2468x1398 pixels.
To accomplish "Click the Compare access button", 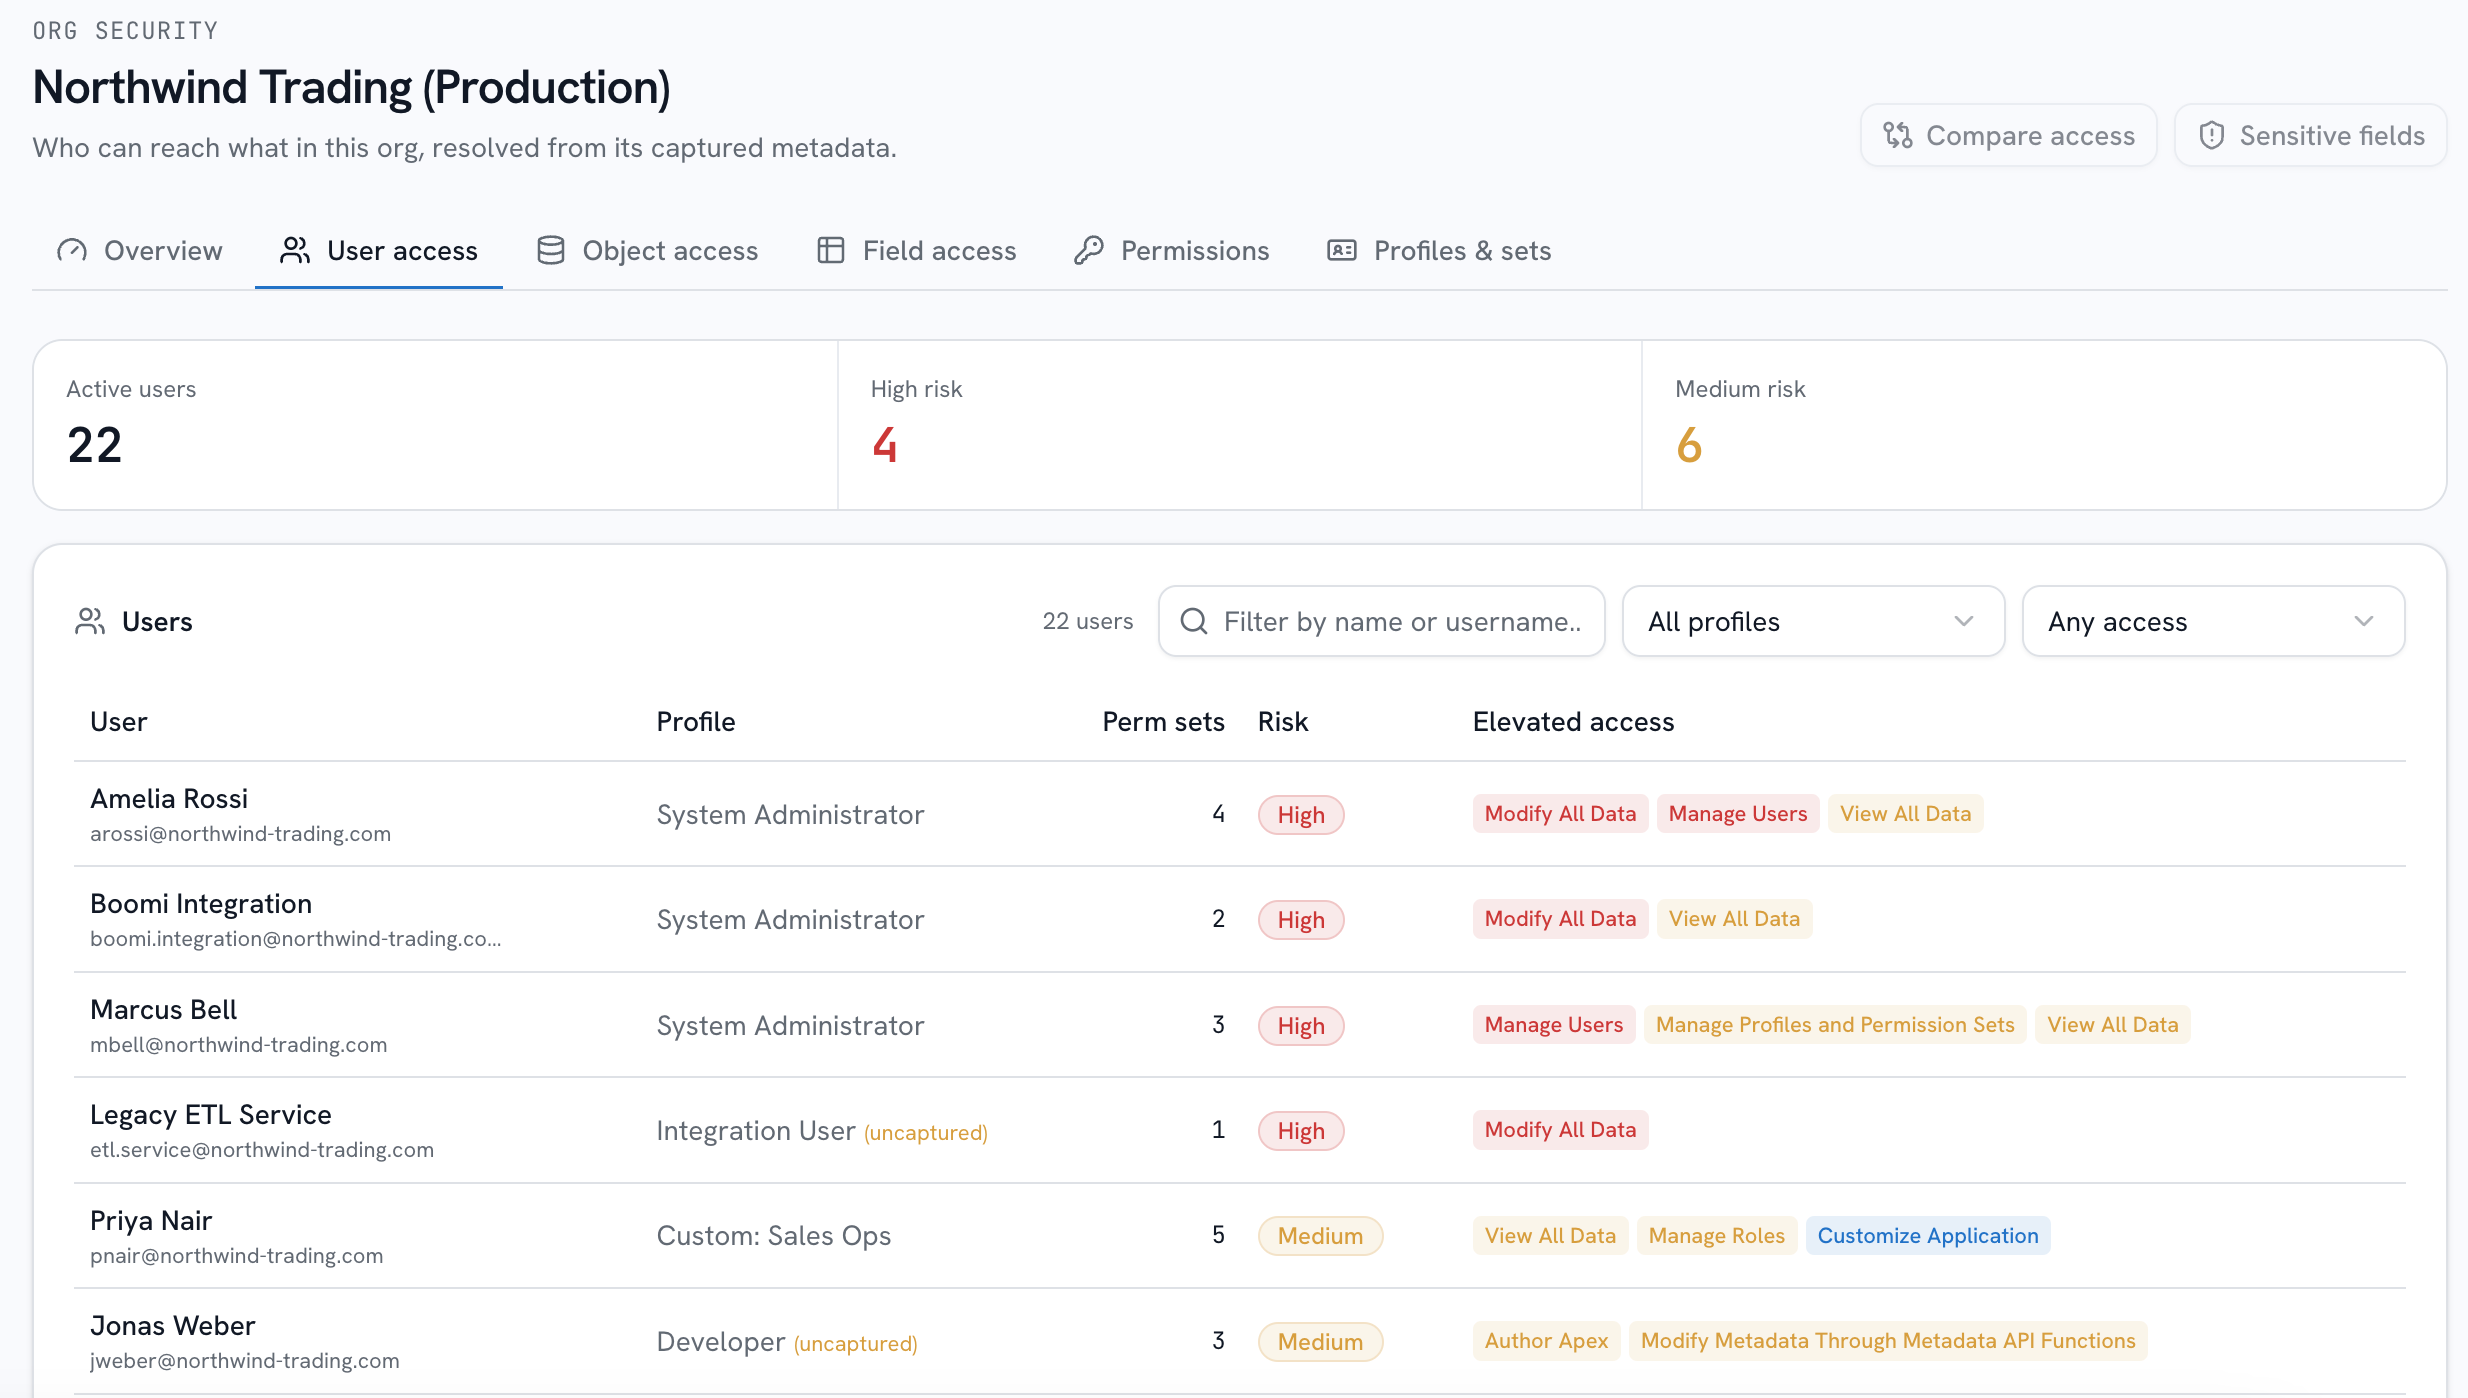I will [2008, 135].
